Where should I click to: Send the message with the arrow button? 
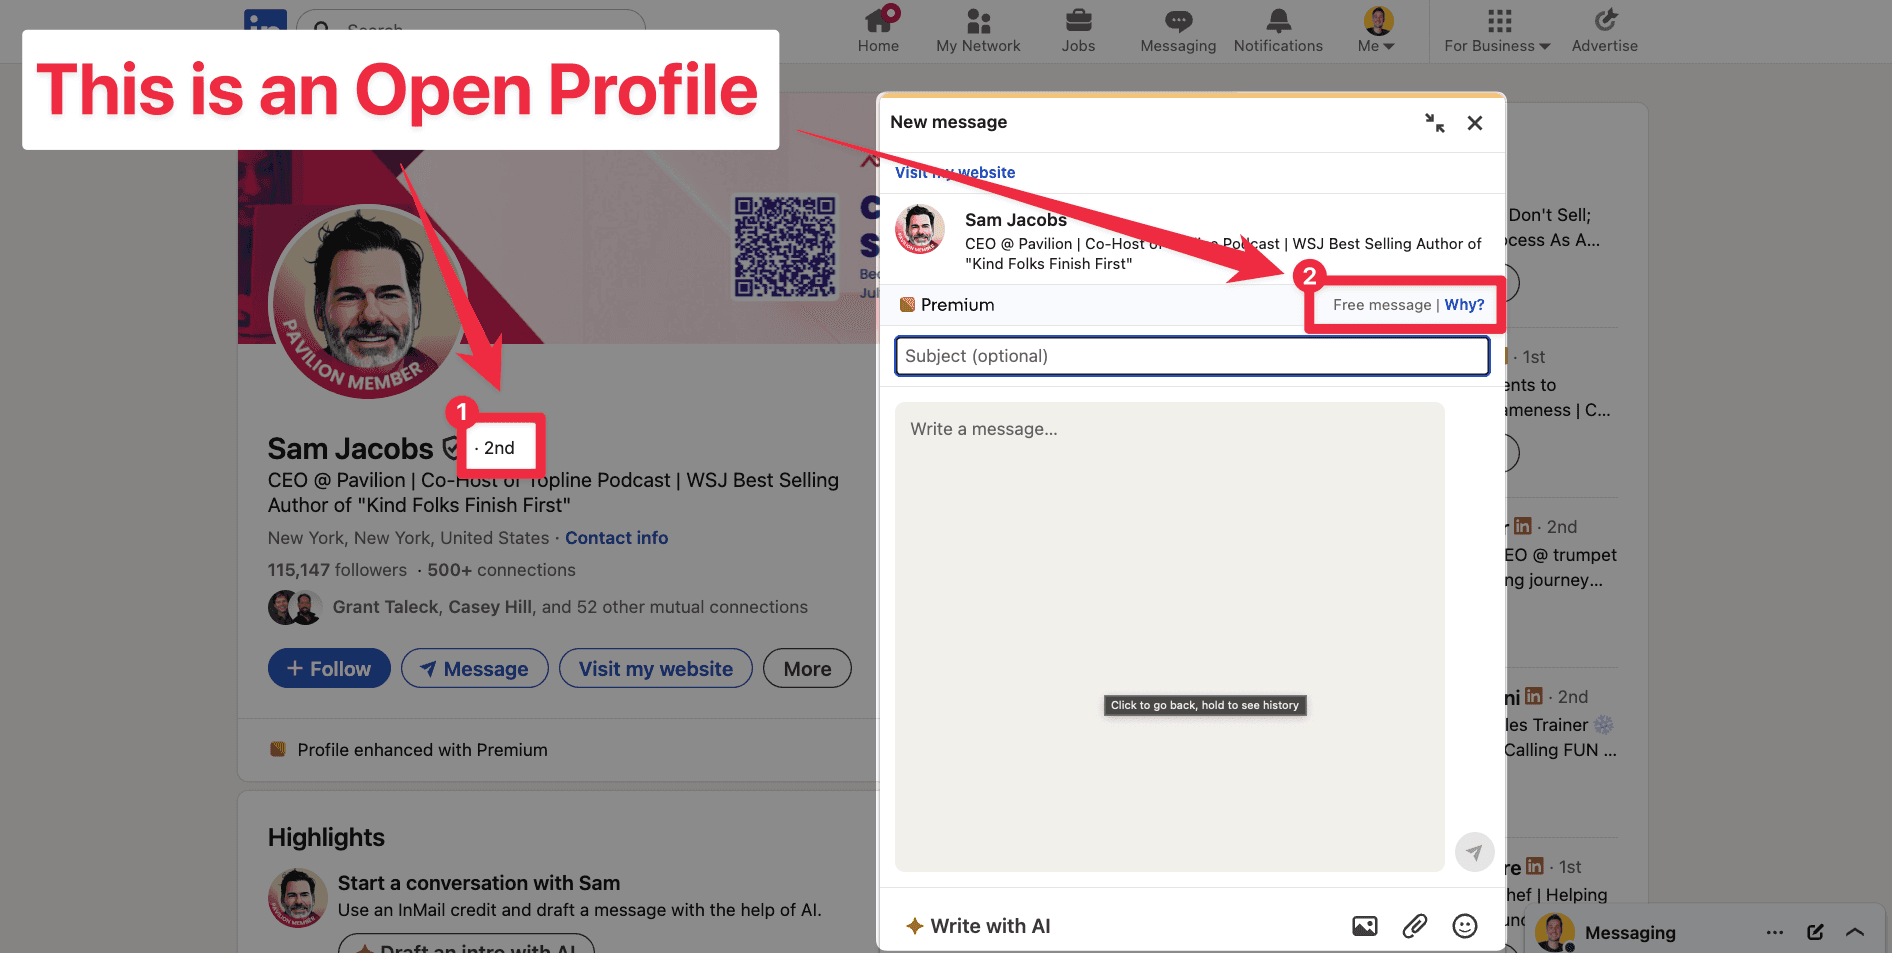[x=1474, y=852]
